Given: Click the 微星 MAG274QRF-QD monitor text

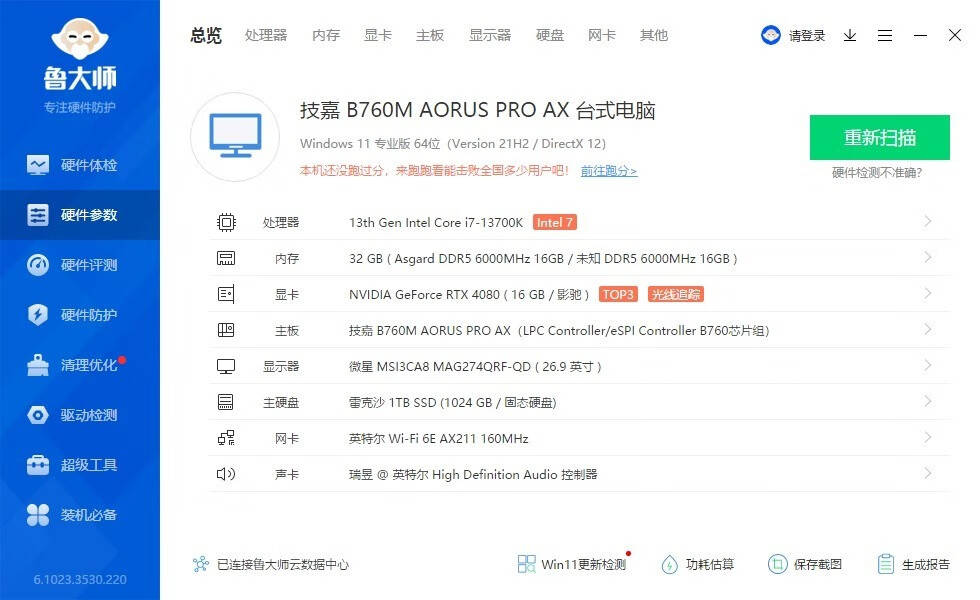Looking at the screenshot, I should (x=475, y=367).
